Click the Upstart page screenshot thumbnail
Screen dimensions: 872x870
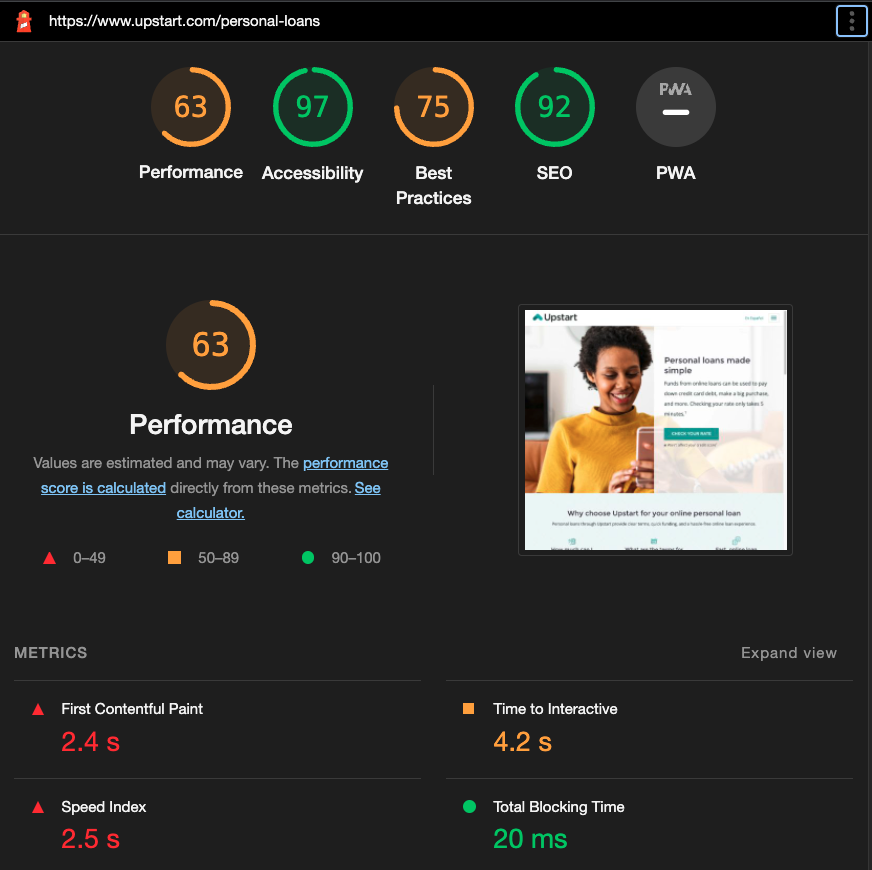(x=655, y=429)
